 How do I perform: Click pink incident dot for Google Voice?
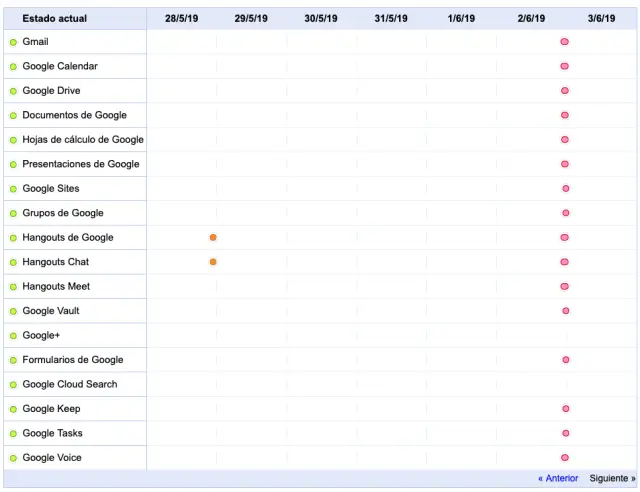click(565, 458)
